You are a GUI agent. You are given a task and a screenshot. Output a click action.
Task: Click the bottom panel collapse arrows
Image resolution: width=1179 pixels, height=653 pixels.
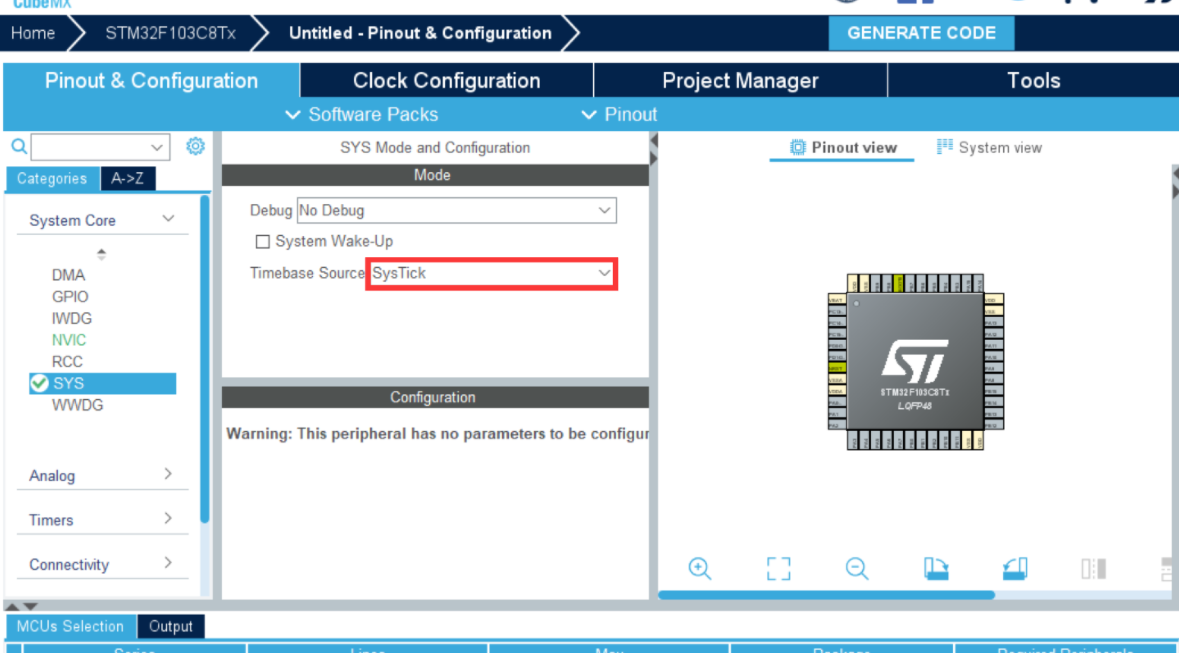(x=21, y=606)
